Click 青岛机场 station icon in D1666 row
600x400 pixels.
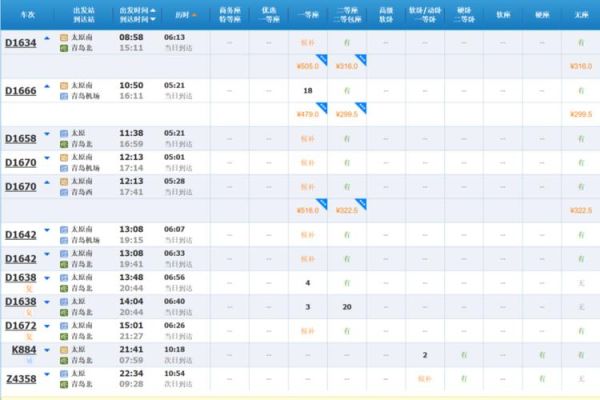pos(64,96)
